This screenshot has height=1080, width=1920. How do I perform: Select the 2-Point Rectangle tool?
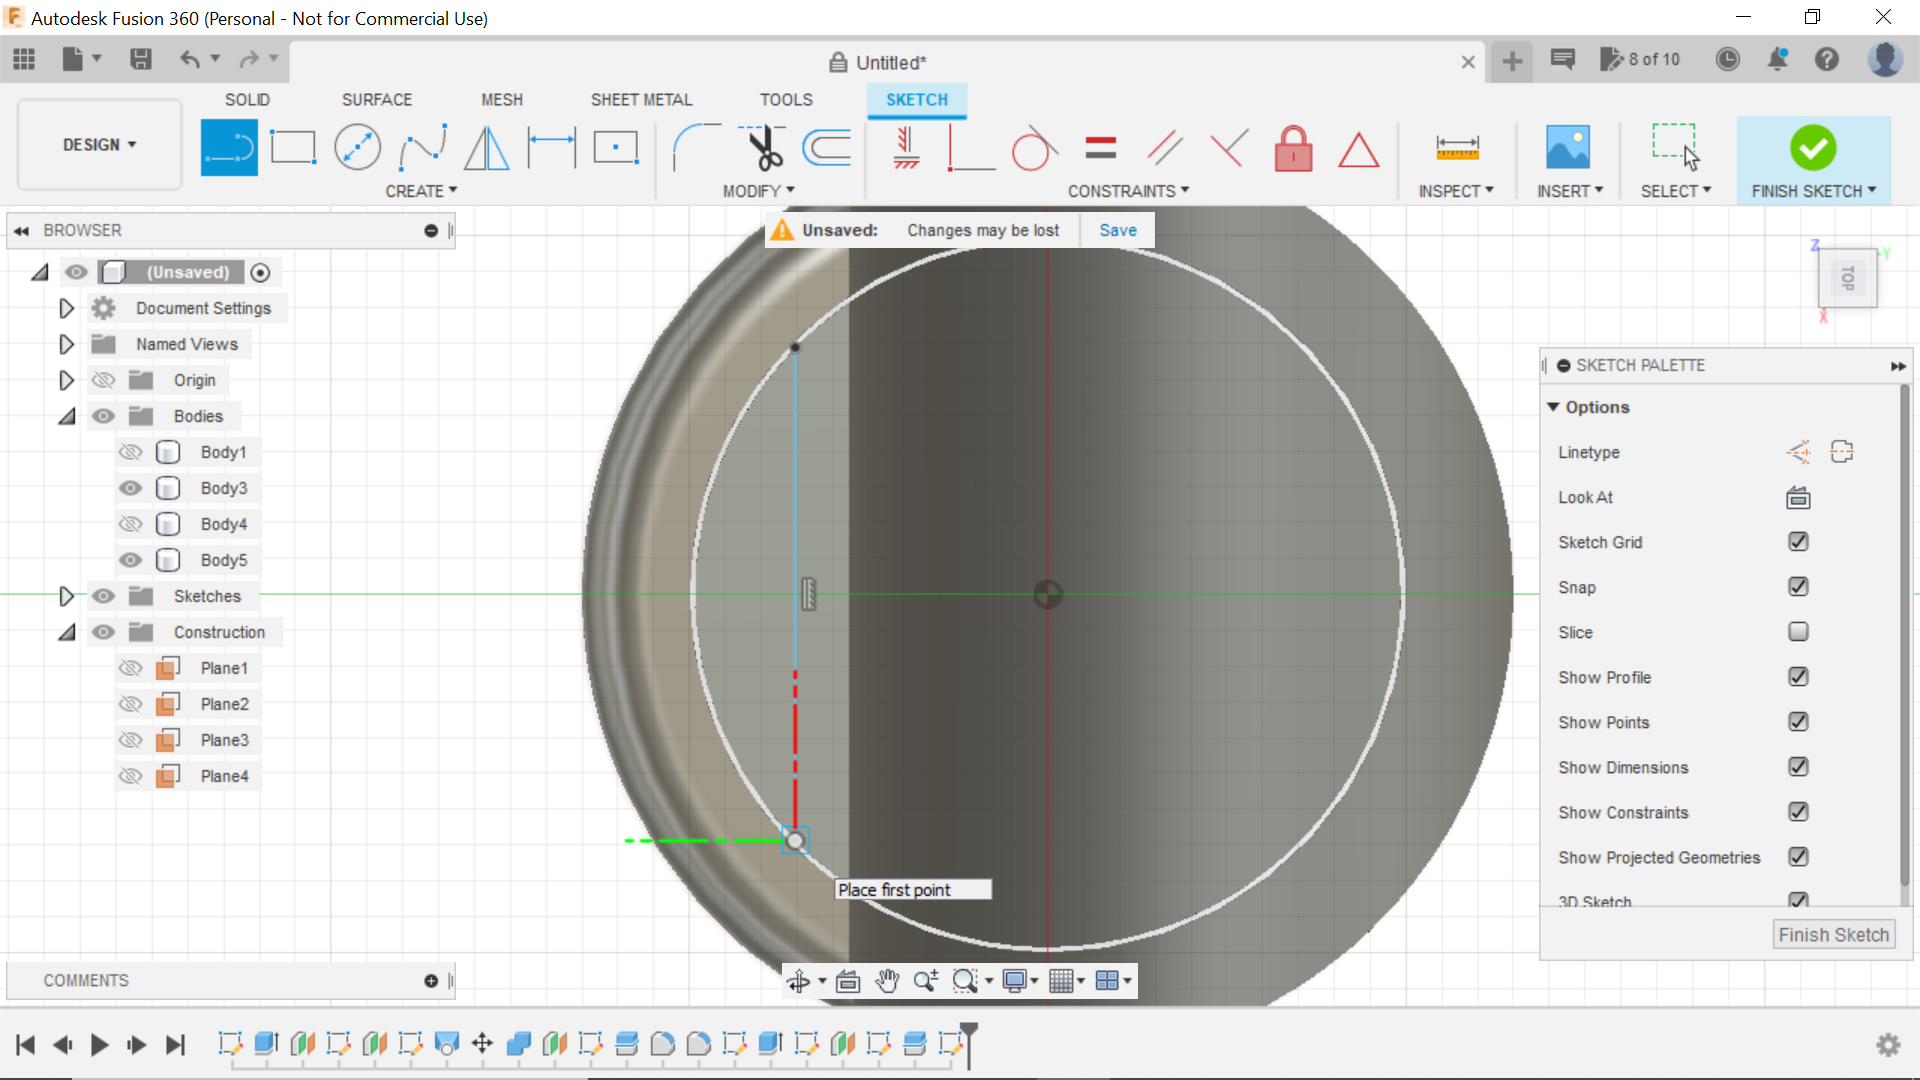pyautogui.click(x=293, y=146)
